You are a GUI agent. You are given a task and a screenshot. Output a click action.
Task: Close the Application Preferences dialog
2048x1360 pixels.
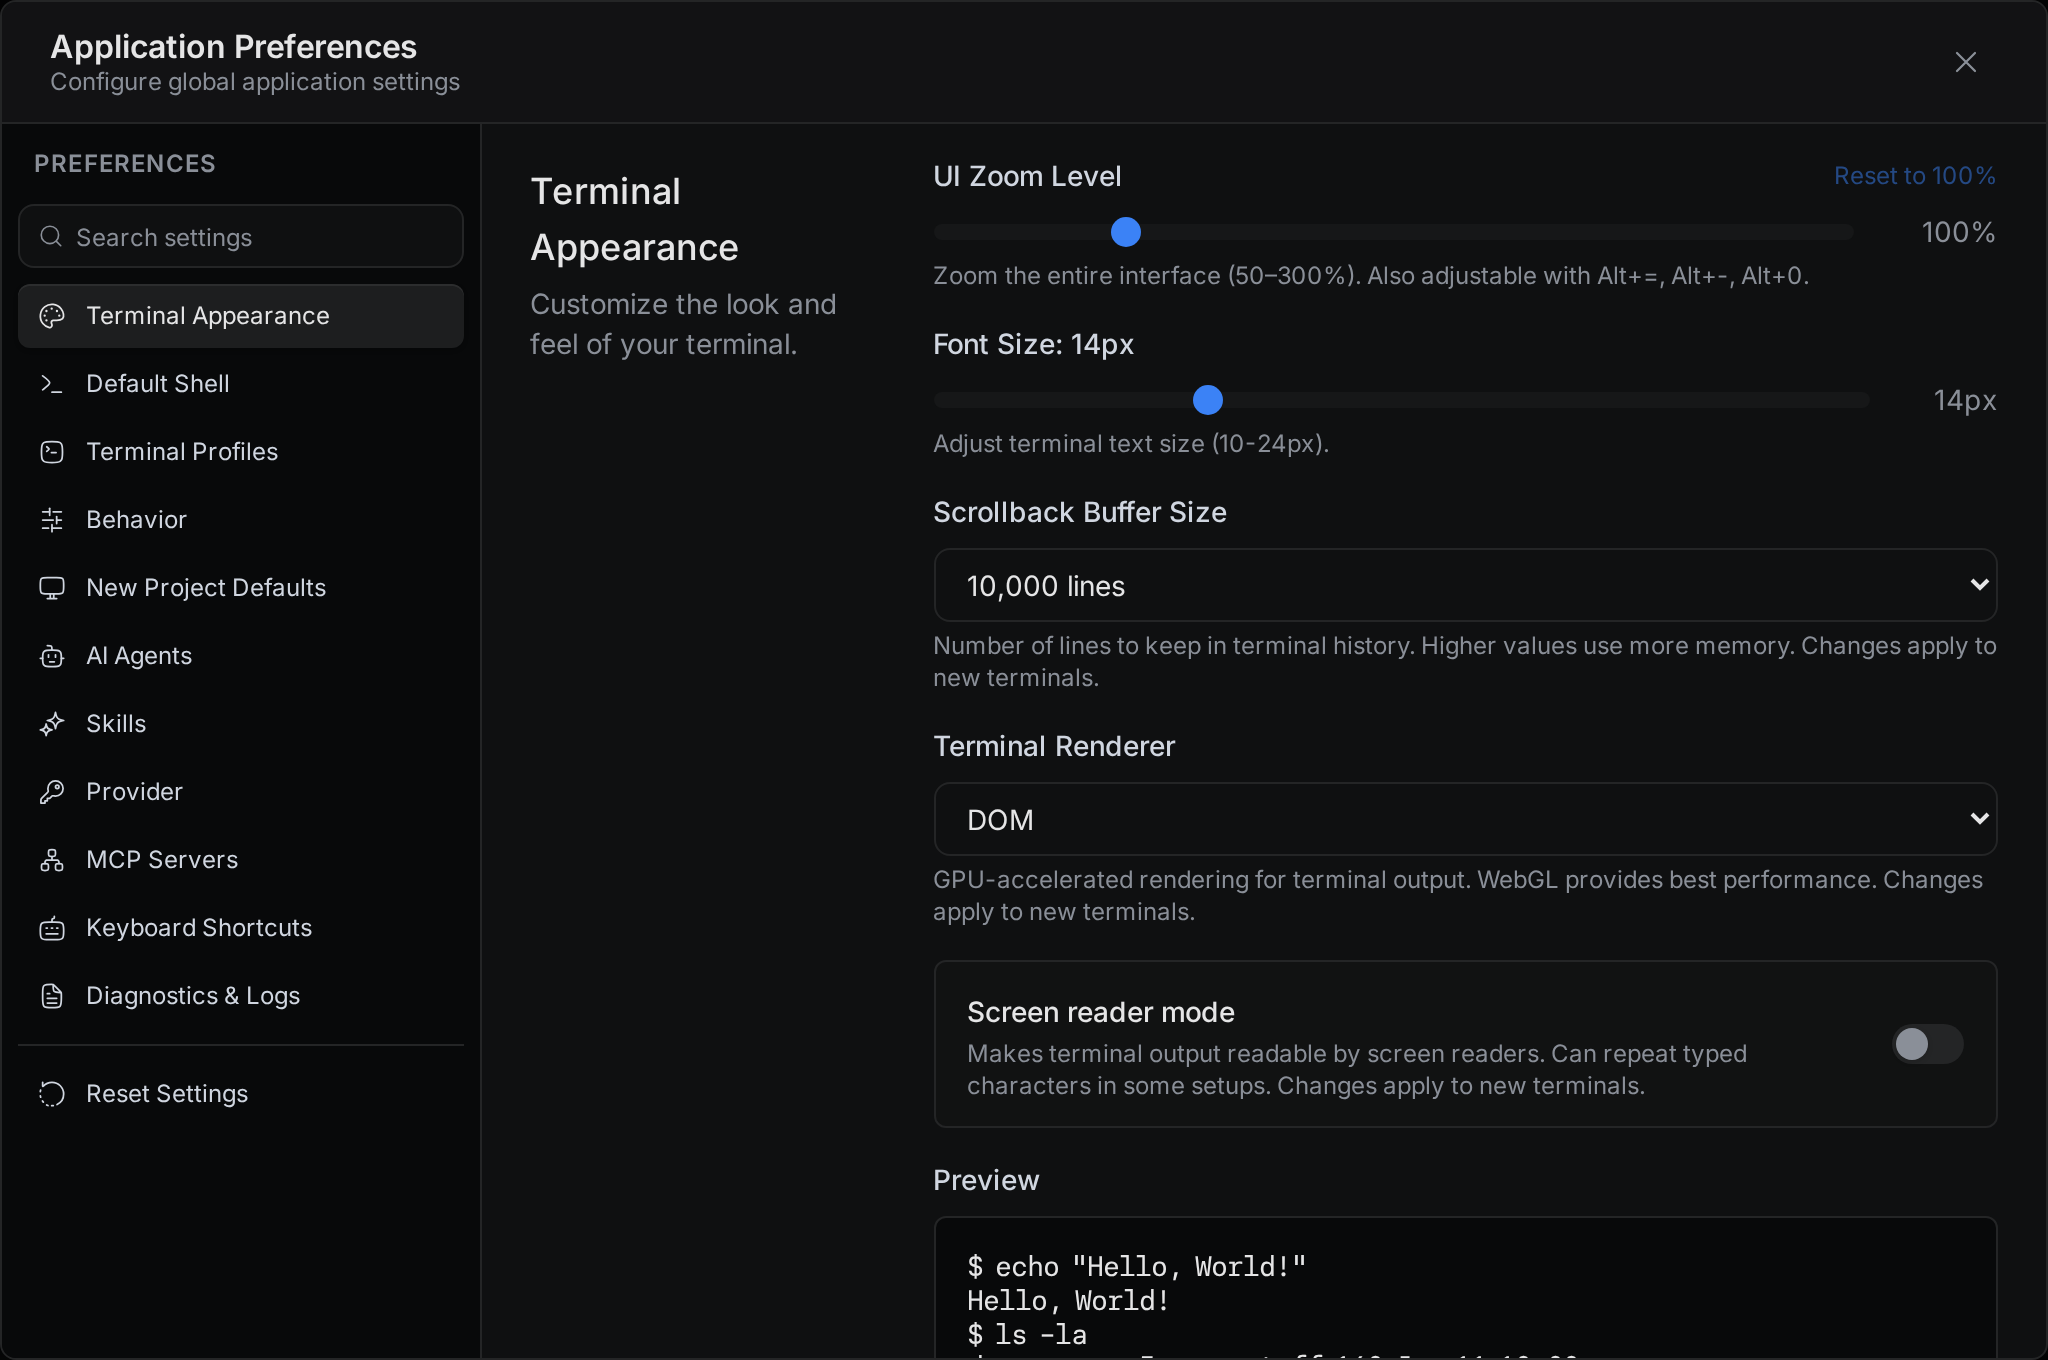point(1966,62)
